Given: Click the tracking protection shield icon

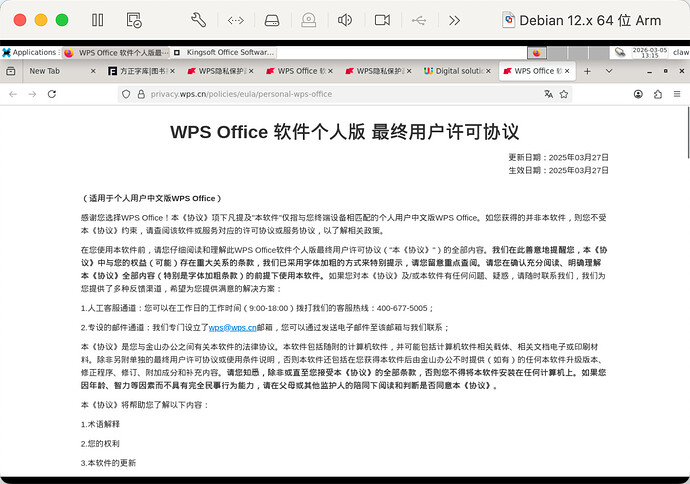Looking at the screenshot, I should (126, 94).
